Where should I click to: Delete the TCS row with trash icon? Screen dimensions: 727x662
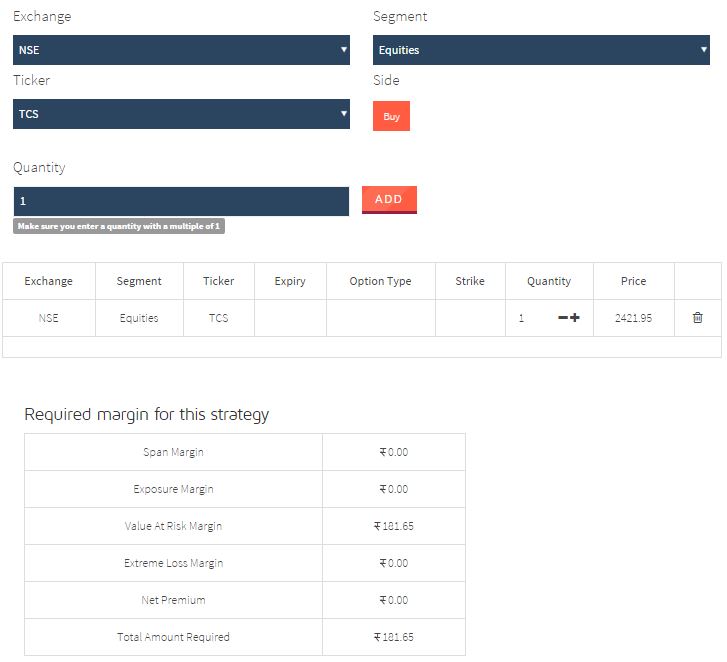(x=697, y=318)
